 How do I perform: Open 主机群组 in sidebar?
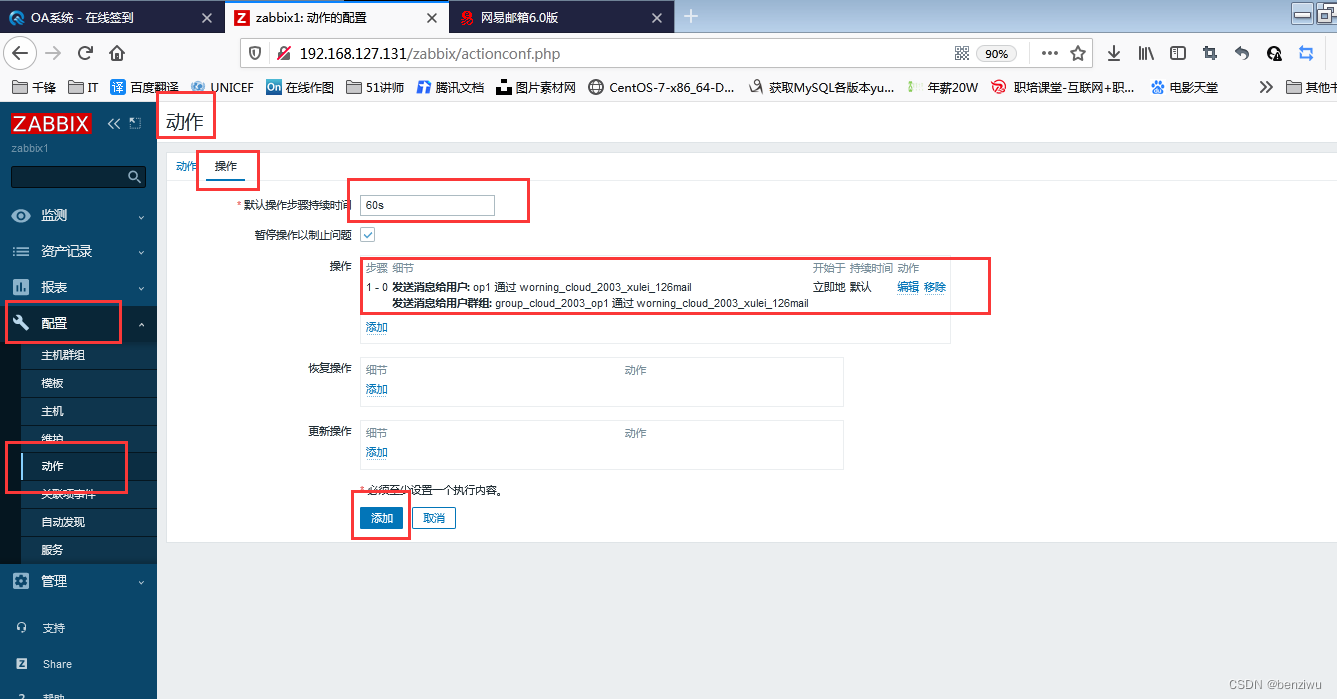63,355
